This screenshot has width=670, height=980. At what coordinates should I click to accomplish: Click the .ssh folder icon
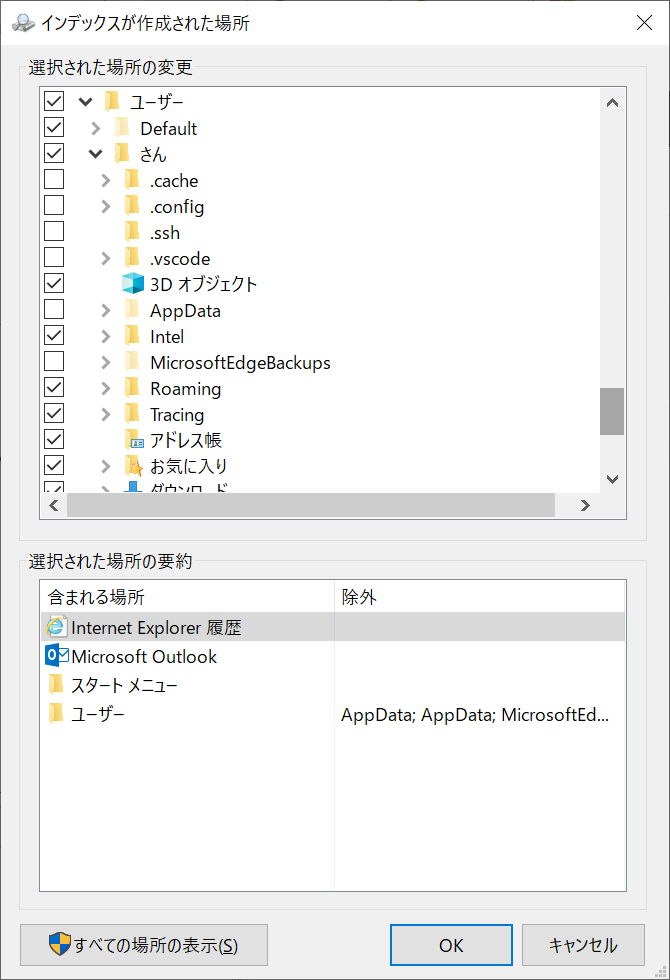tap(132, 232)
